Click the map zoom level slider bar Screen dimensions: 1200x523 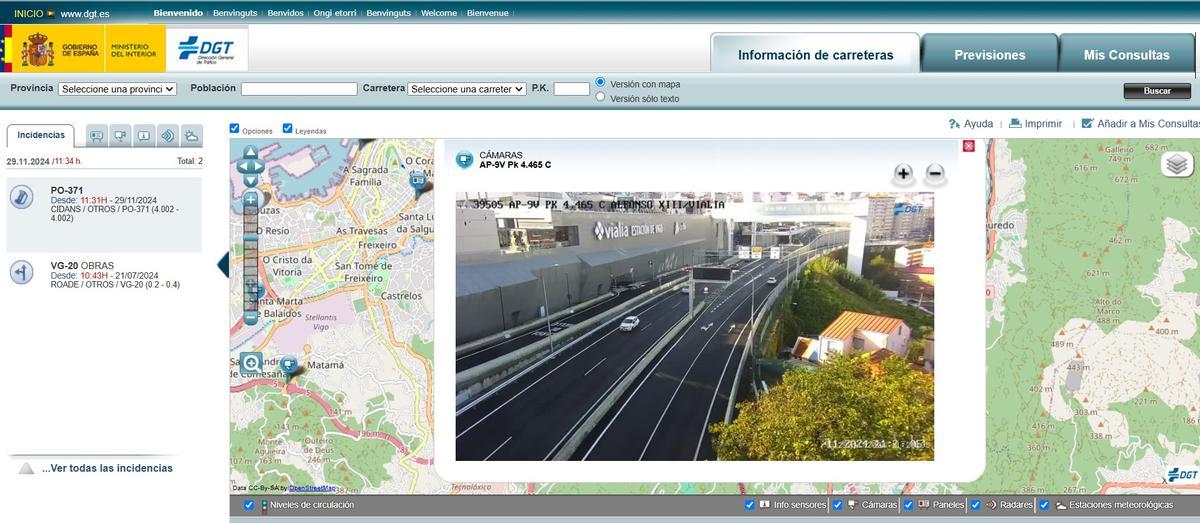250,258
